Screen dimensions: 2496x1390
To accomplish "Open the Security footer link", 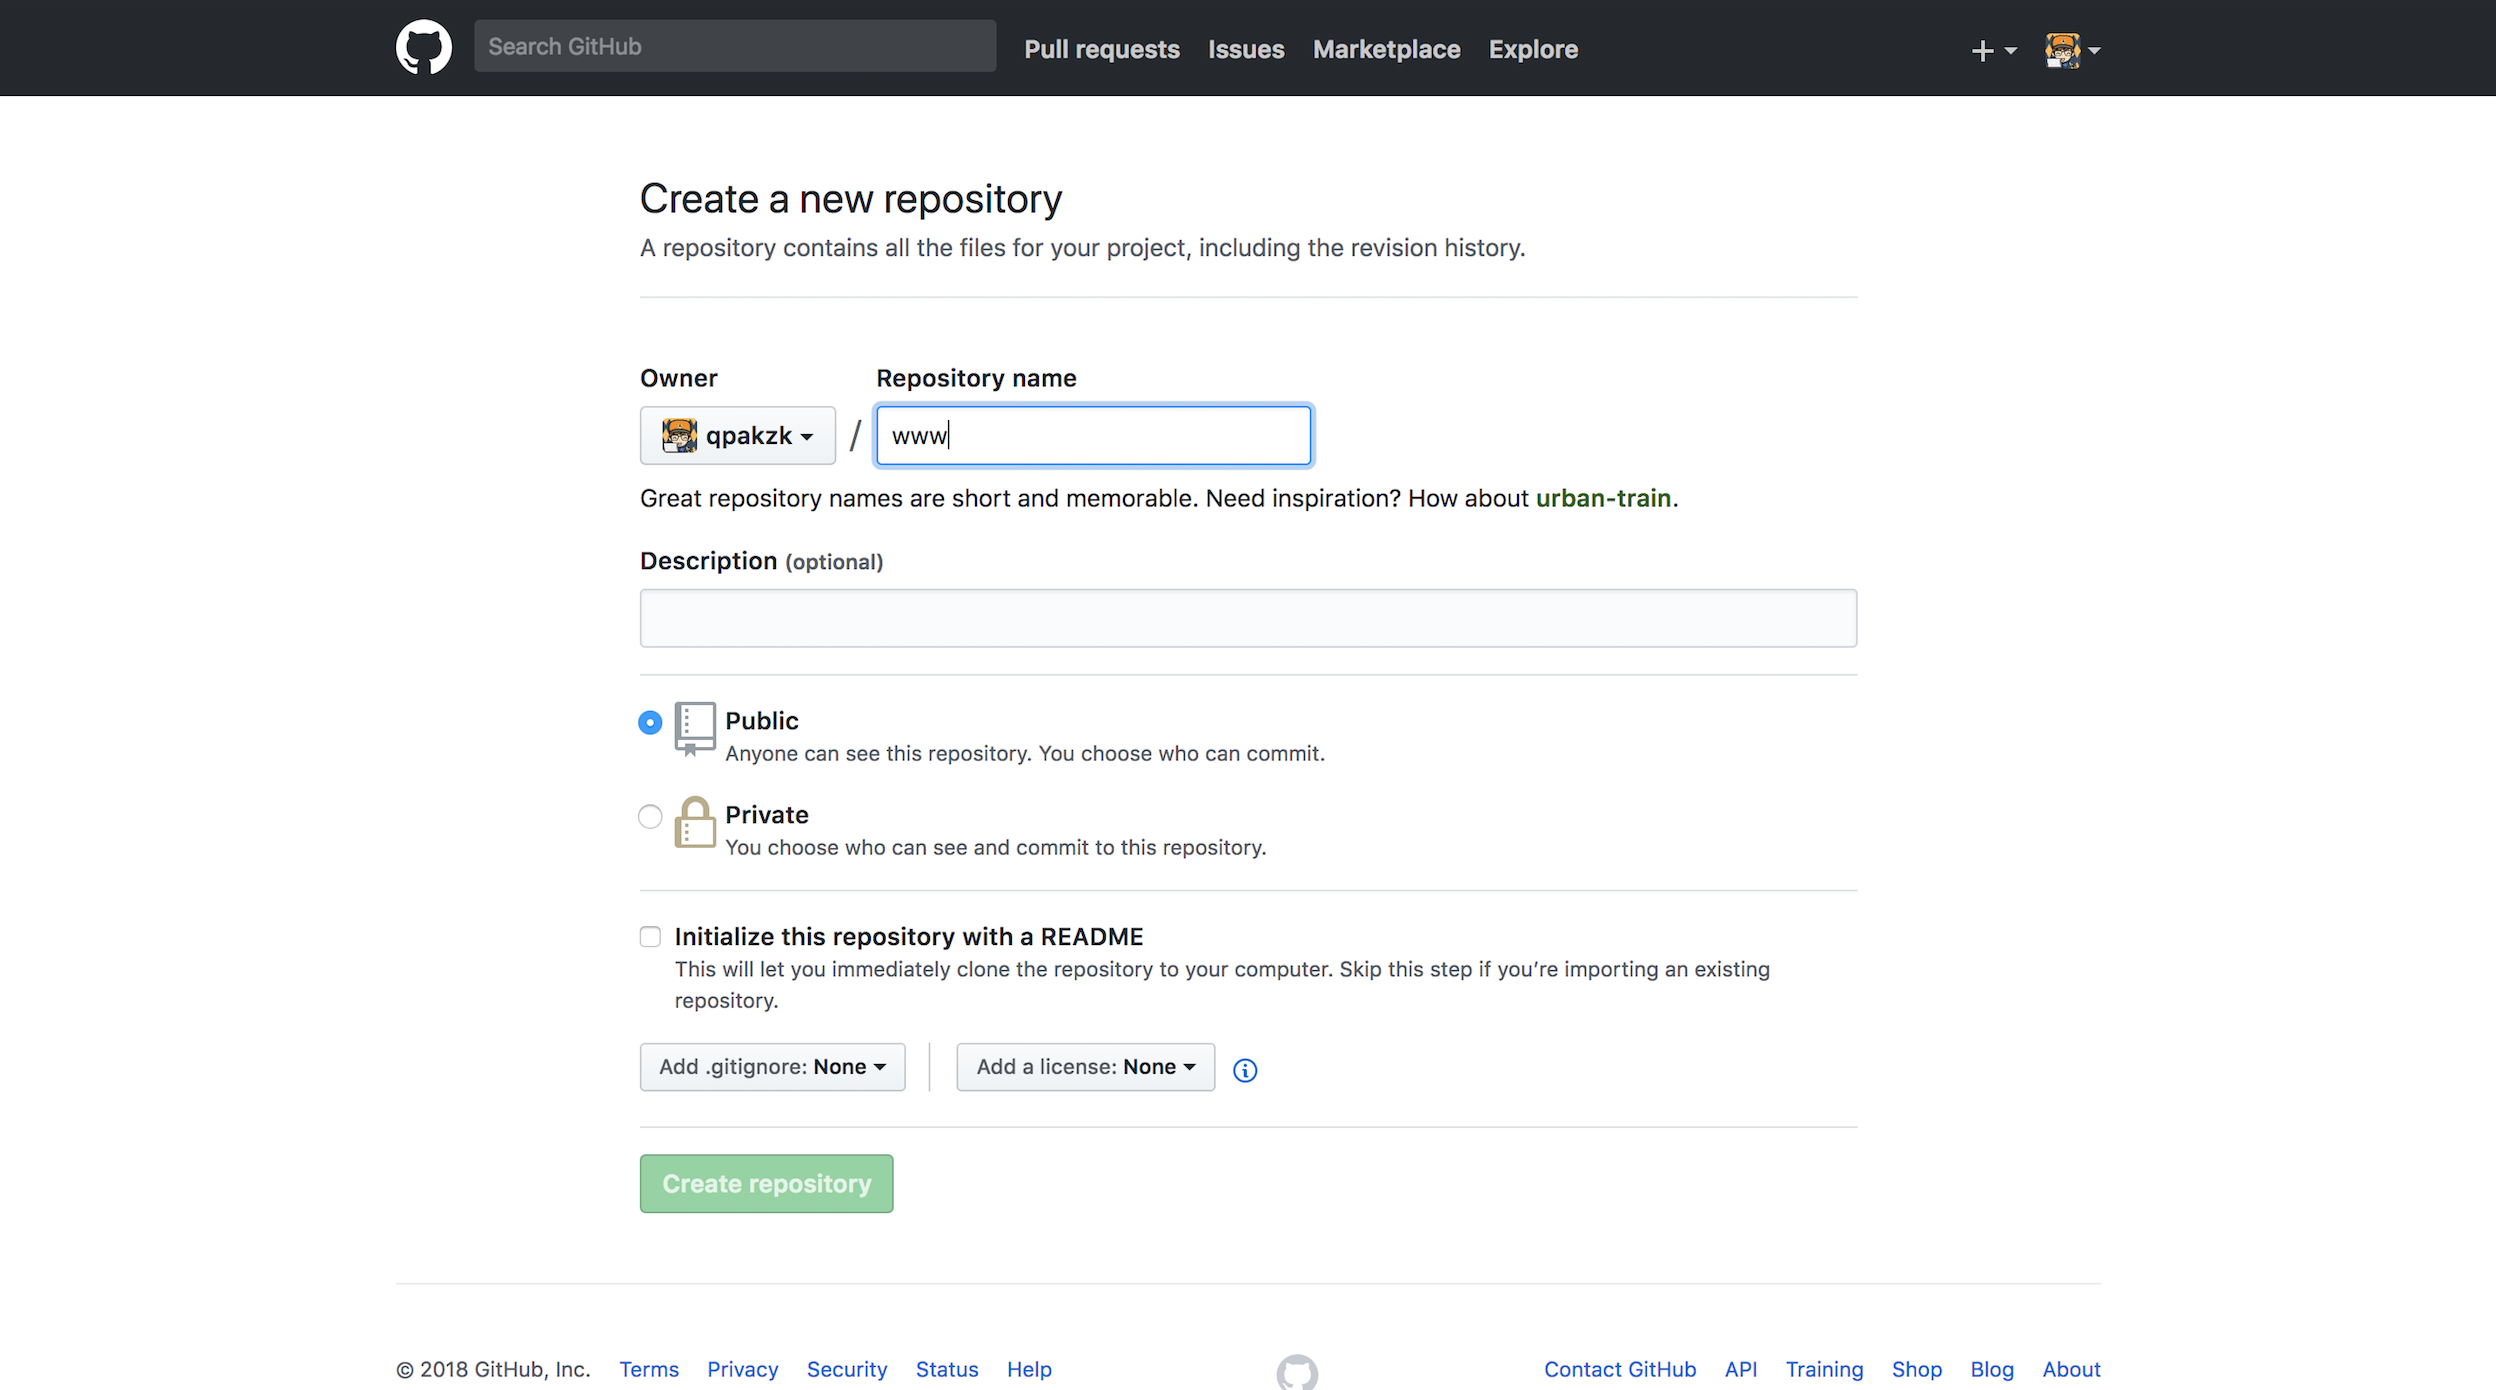I will pos(847,1369).
